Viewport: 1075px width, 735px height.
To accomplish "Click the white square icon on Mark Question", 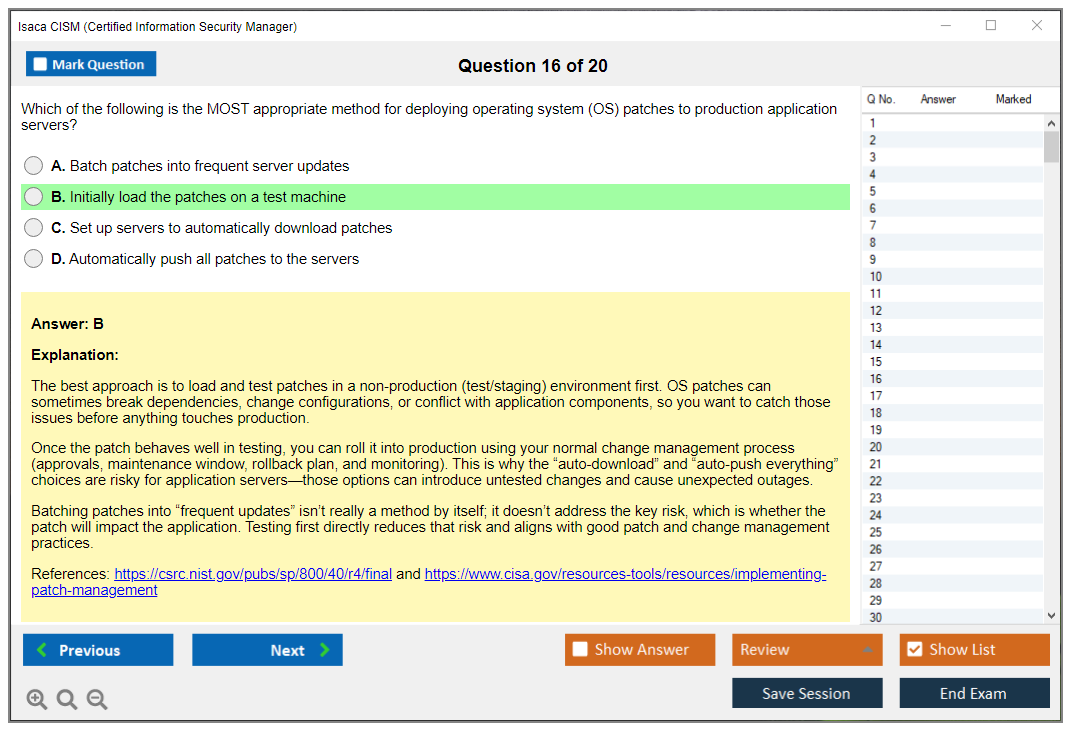I will [x=39, y=63].
